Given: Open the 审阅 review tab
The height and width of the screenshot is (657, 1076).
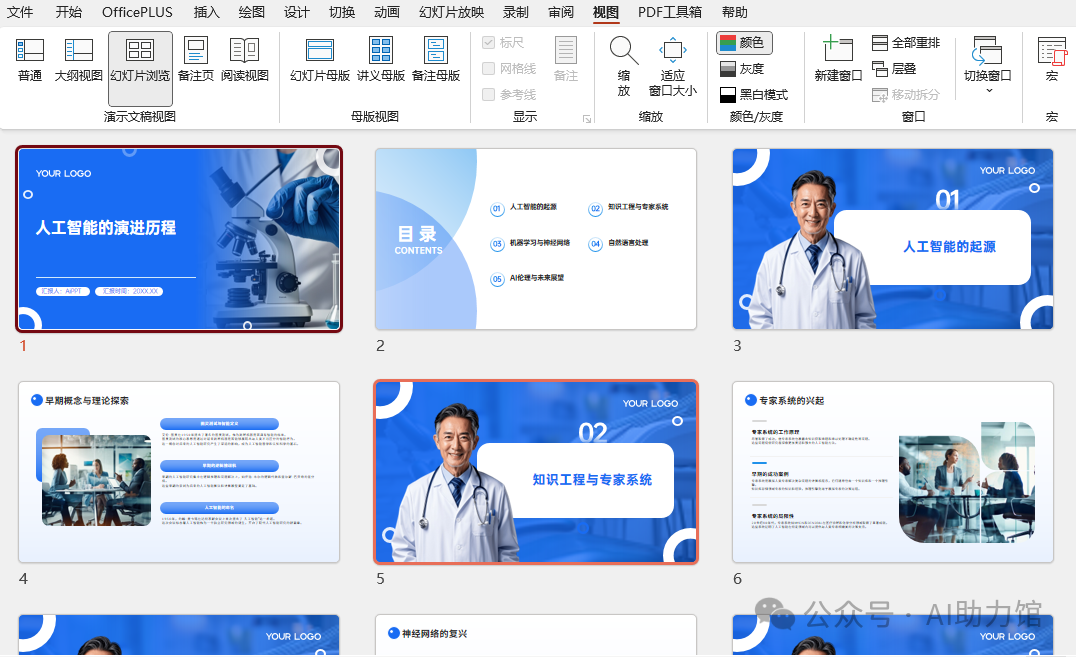Looking at the screenshot, I should pos(561,12).
